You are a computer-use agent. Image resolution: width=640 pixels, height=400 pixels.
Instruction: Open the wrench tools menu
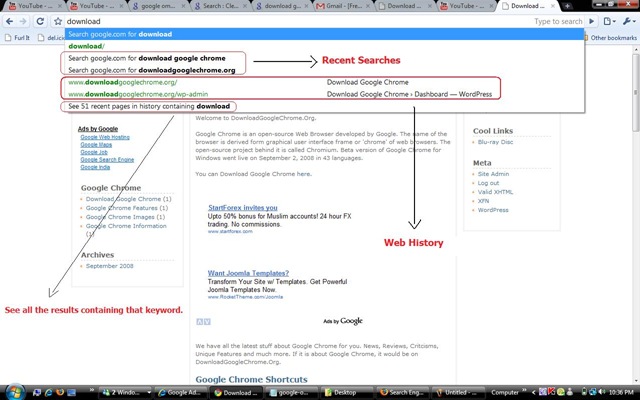coord(627,21)
